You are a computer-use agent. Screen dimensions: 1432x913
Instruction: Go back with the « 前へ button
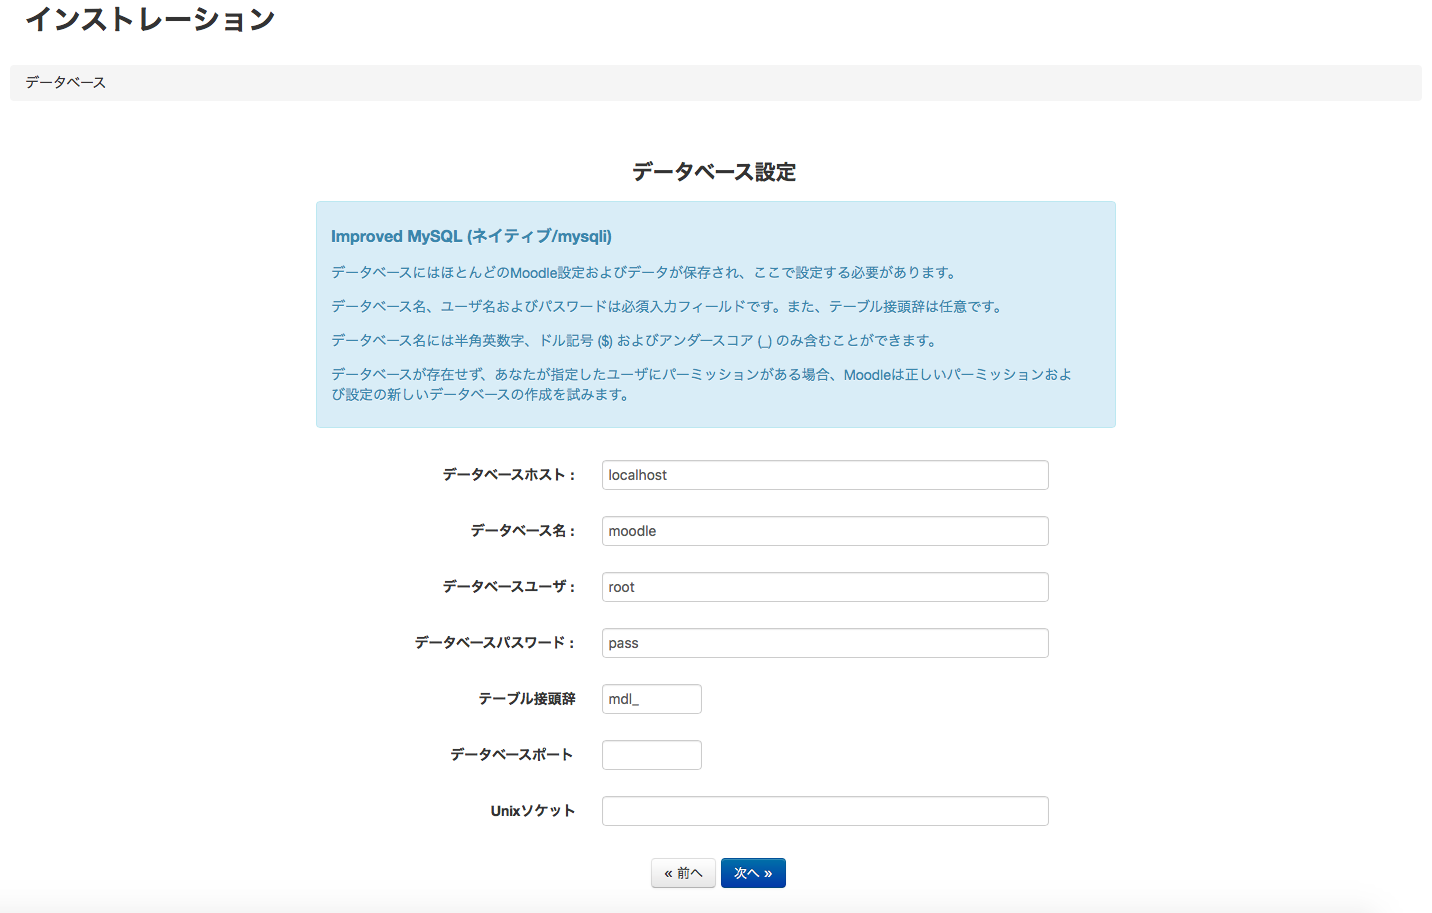point(683,873)
